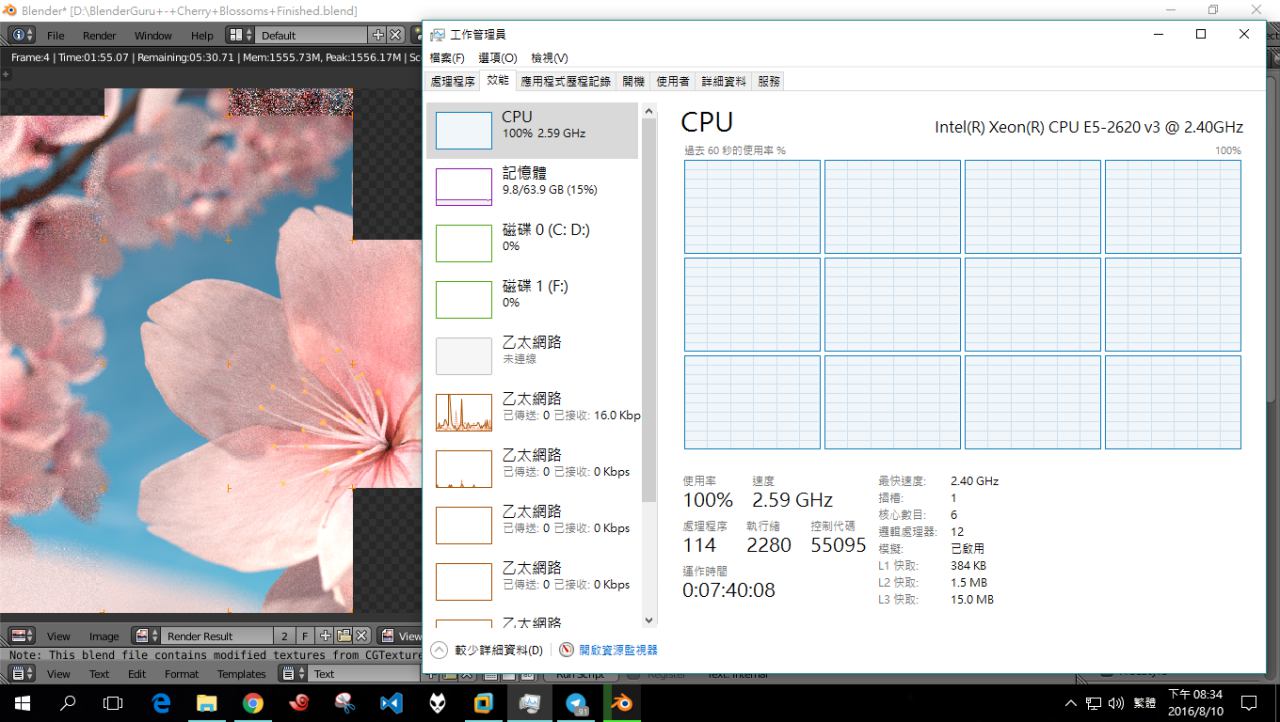Open Visual Studio Code from the taskbar
The height and width of the screenshot is (722, 1280).
click(x=391, y=703)
